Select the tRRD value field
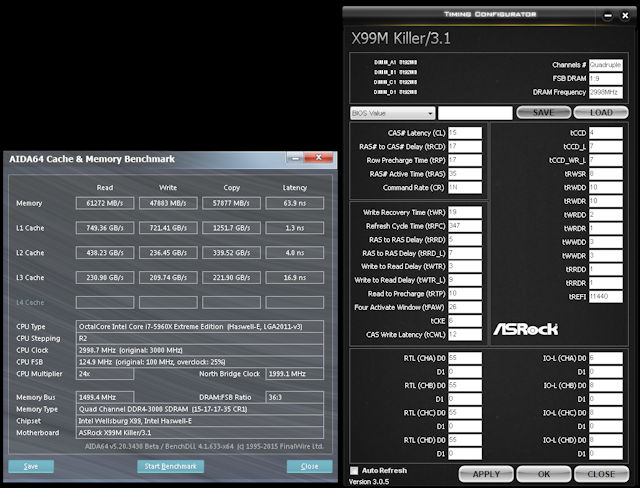The height and width of the screenshot is (488, 640). pos(465,240)
